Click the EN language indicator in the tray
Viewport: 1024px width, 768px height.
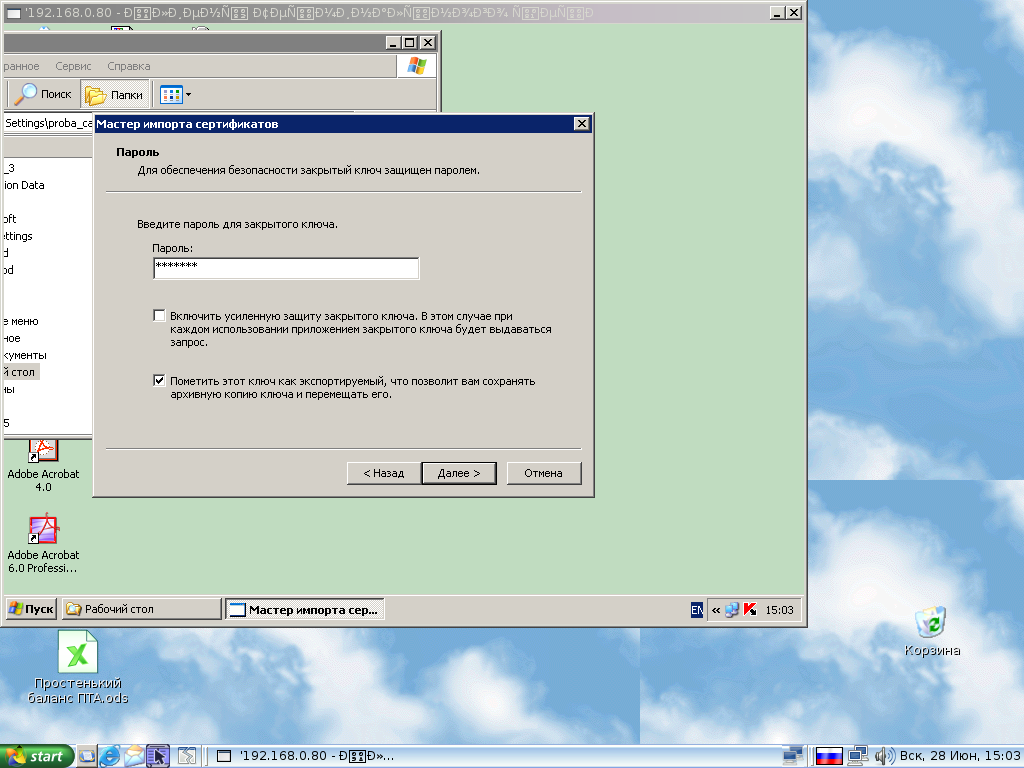click(x=697, y=610)
